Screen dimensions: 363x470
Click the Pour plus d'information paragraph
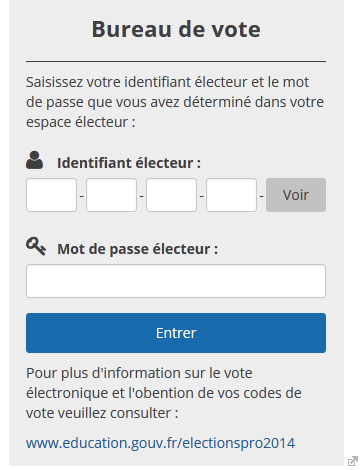tap(164, 393)
